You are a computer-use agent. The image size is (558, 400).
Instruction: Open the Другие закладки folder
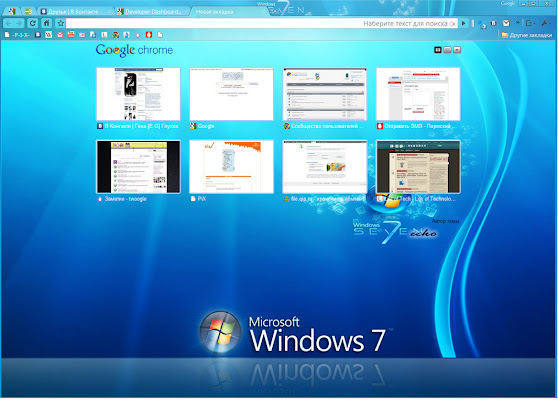click(x=527, y=35)
